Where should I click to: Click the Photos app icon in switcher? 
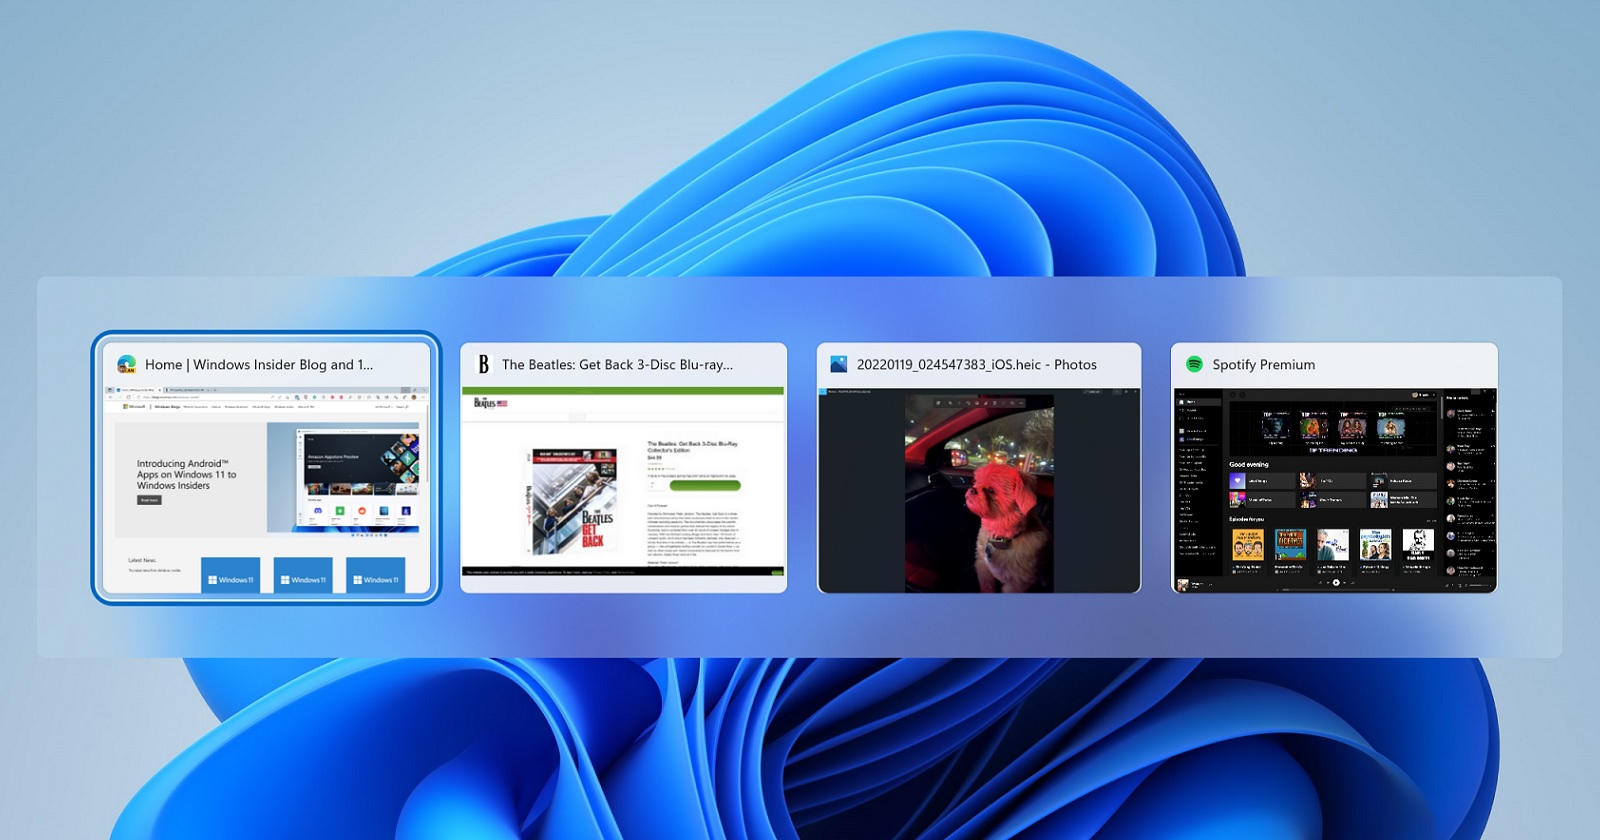pyautogui.click(x=838, y=364)
